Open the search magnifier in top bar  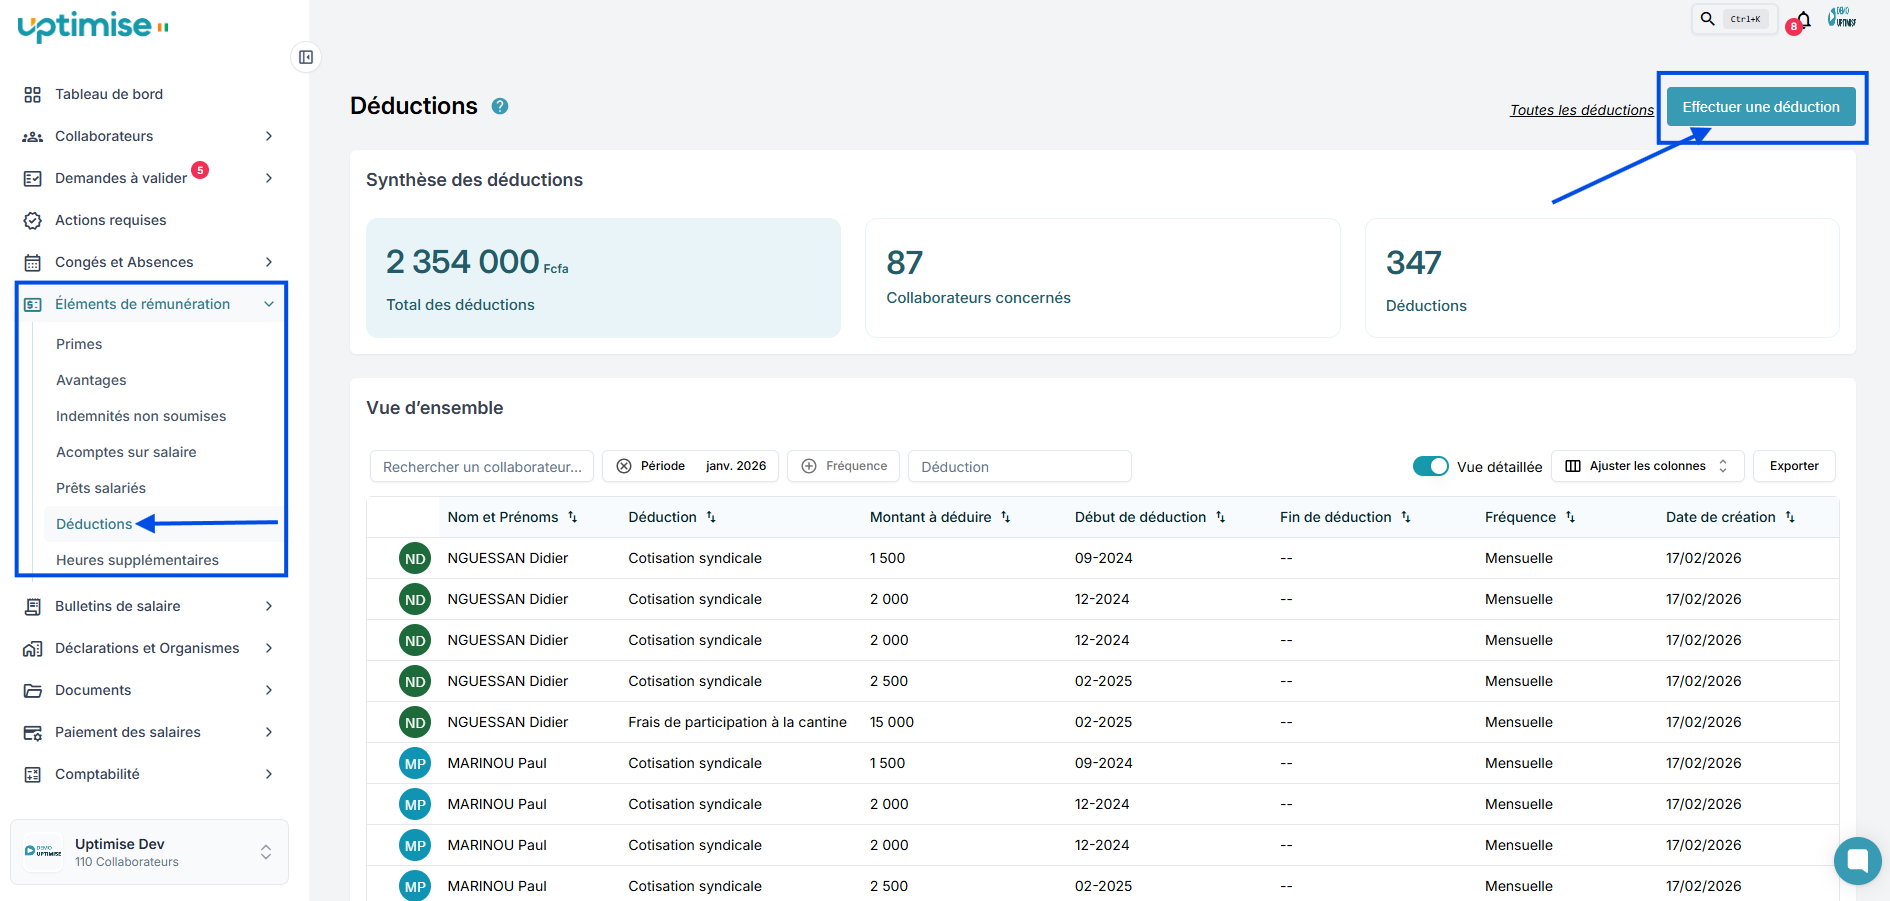(1708, 19)
